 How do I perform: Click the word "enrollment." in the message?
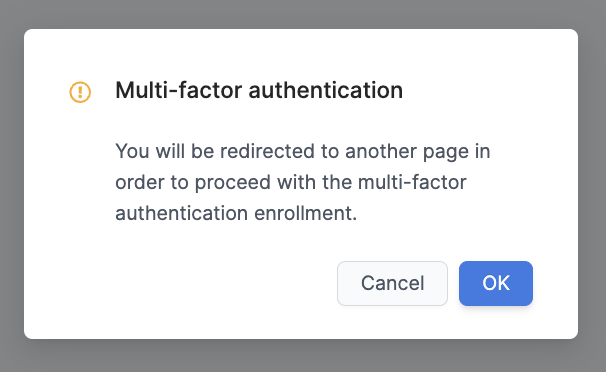(305, 213)
